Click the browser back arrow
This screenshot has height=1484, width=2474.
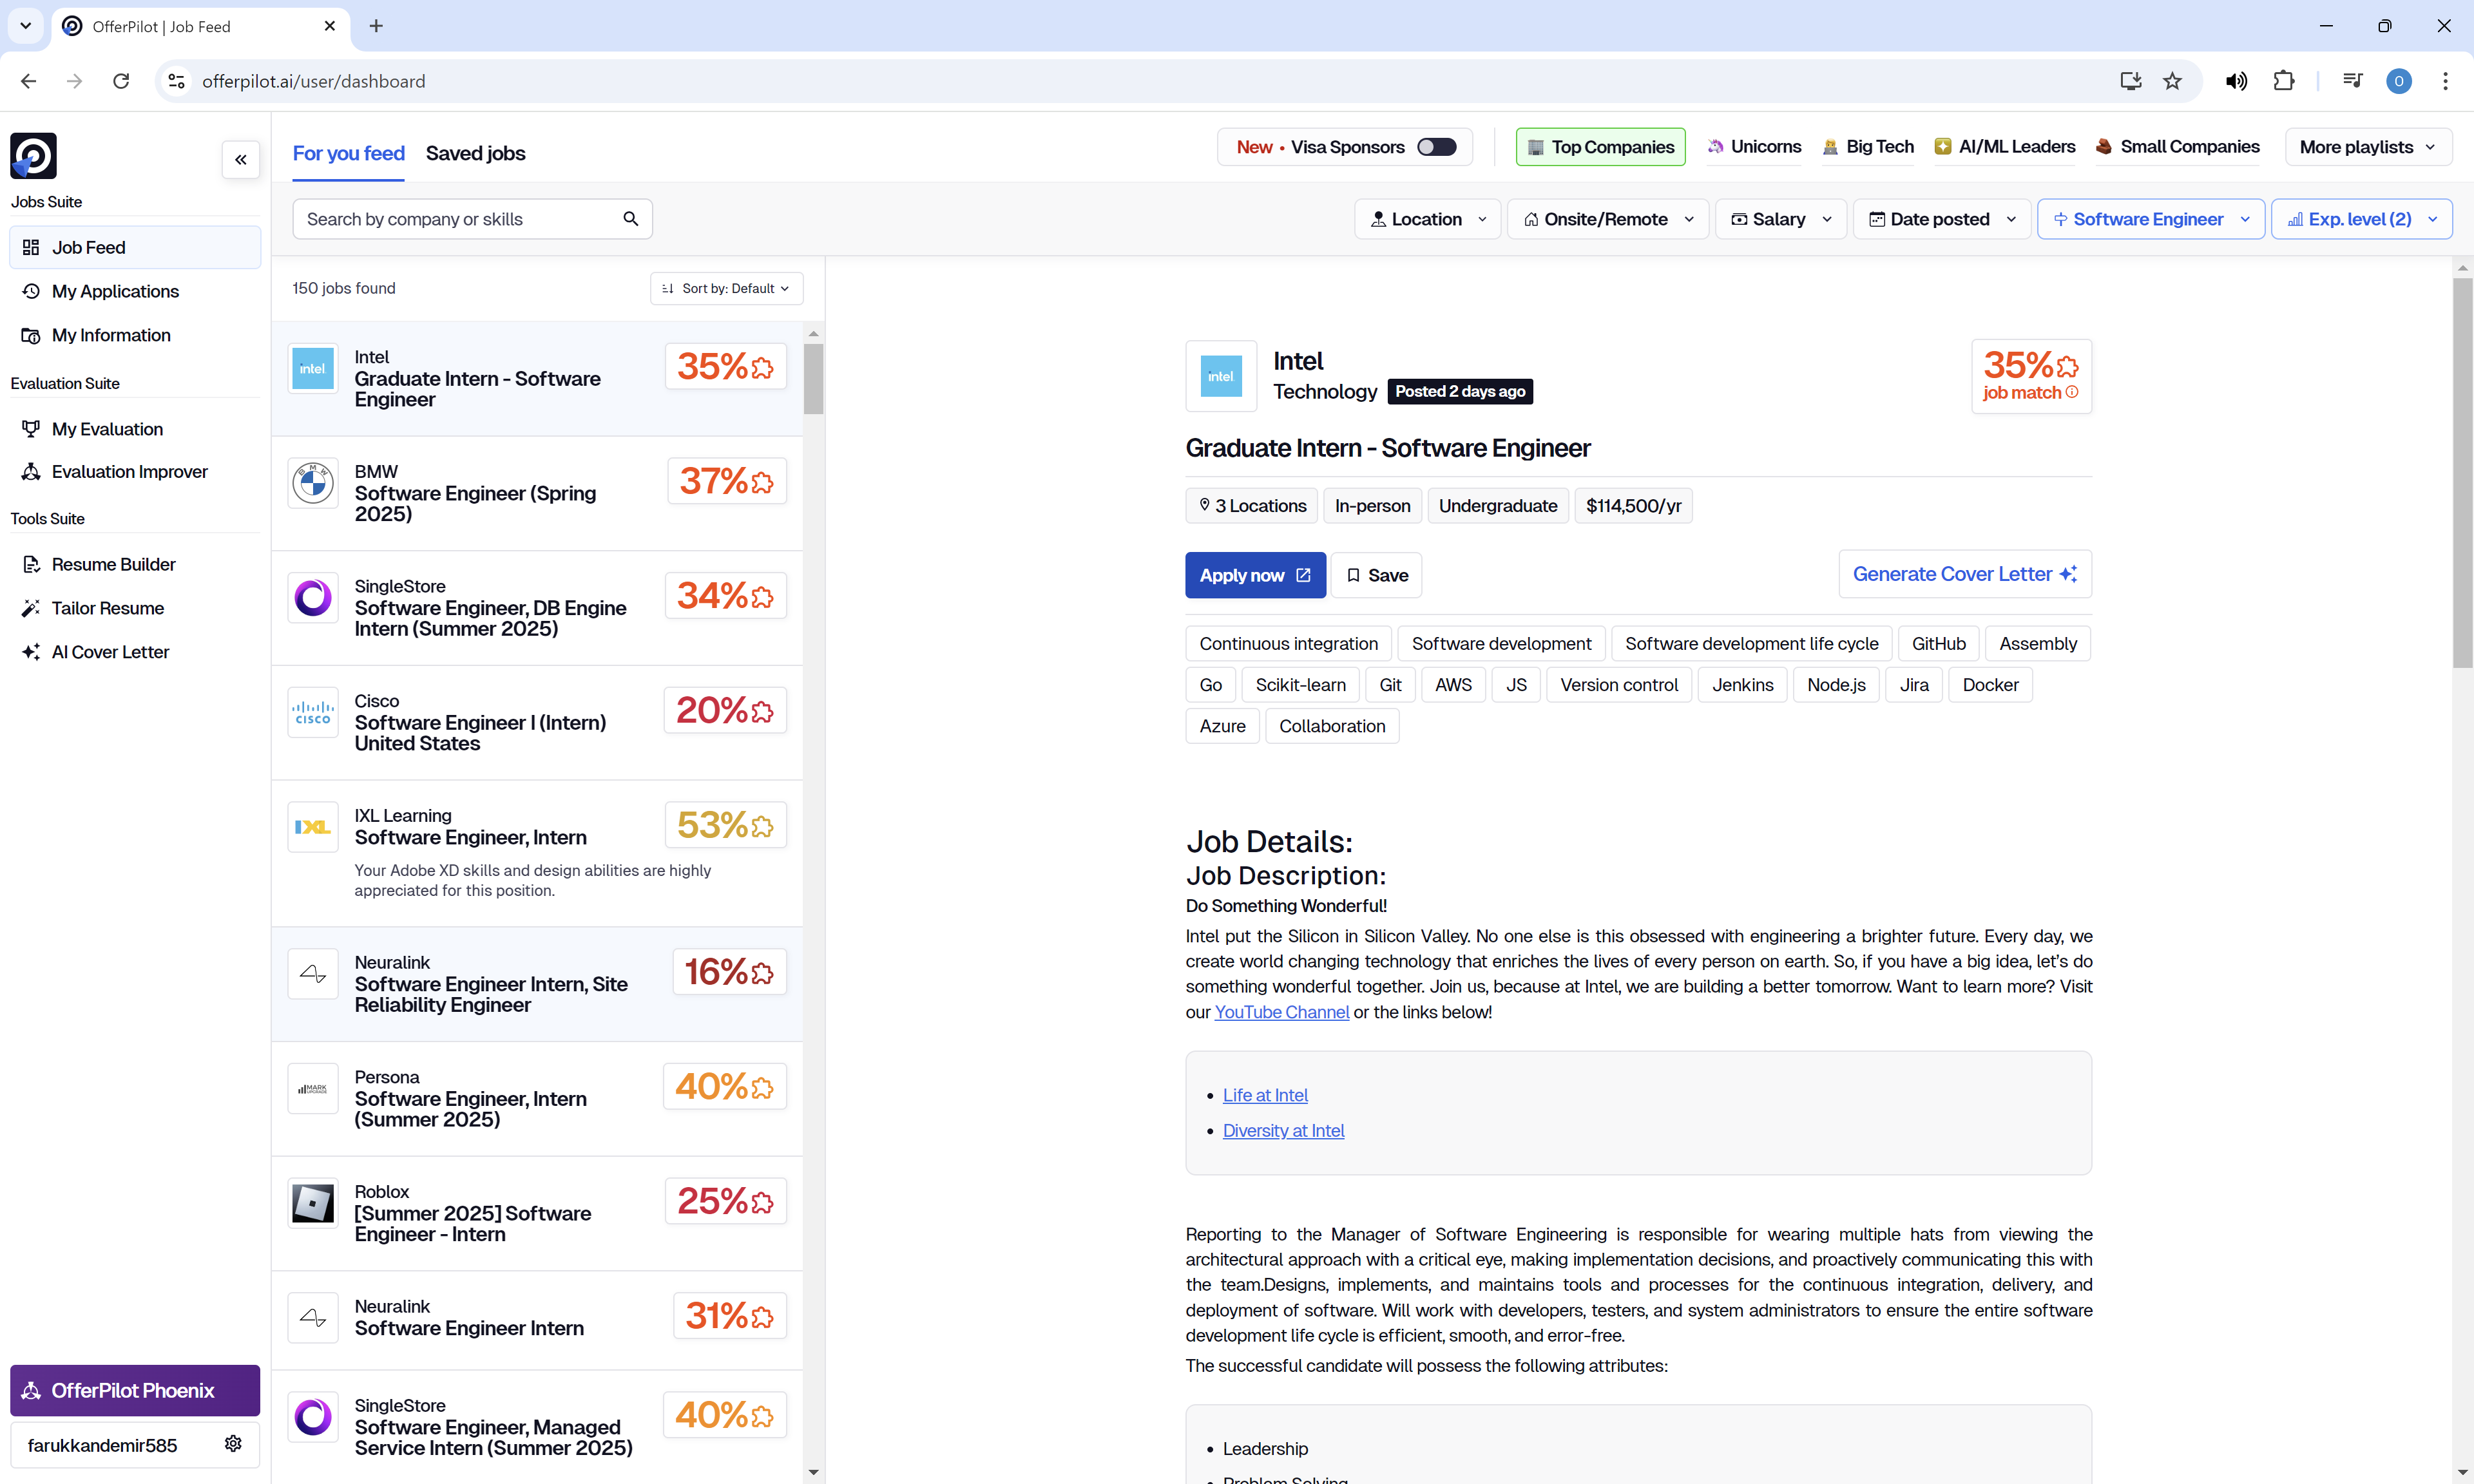[x=29, y=81]
